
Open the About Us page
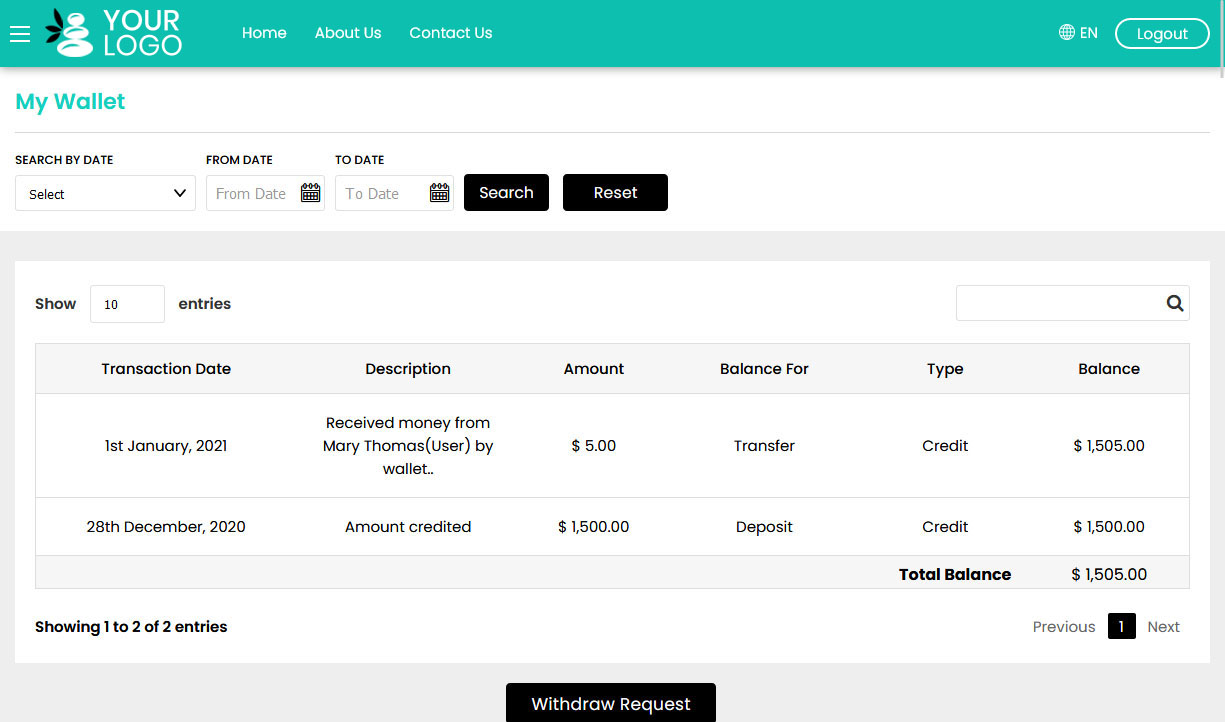[348, 33]
